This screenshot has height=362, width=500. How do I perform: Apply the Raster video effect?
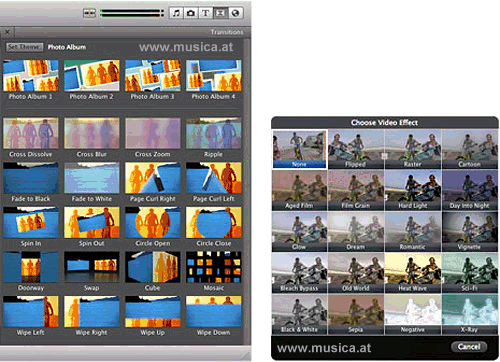click(x=413, y=149)
